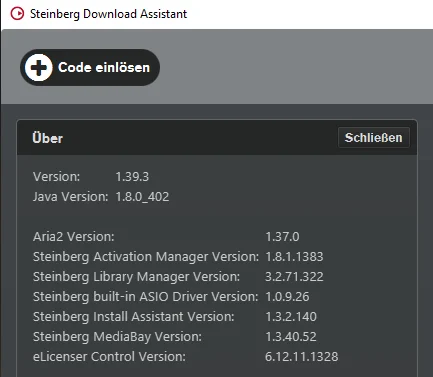Image resolution: width=433 pixels, height=377 pixels.
Task: Select the Java version value 1.8.0_402
Action: click(142, 197)
